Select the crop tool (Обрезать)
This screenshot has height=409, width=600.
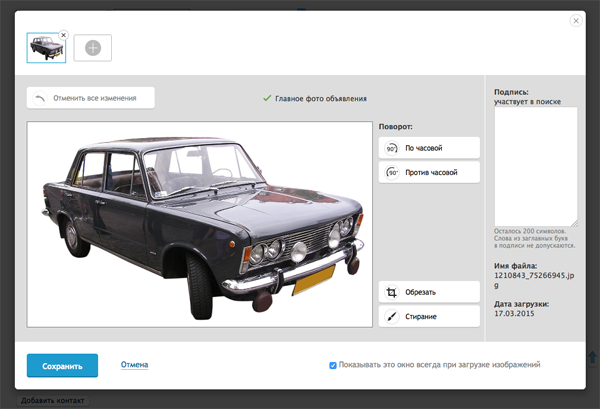point(430,292)
